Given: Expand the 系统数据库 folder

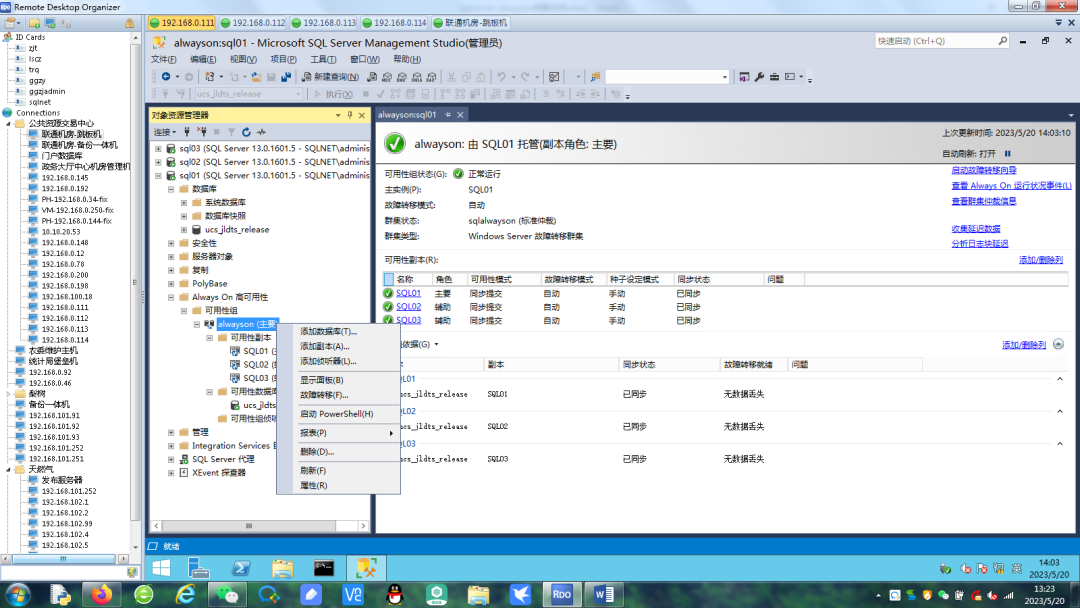Looking at the screenshot, I should point(184,202).
